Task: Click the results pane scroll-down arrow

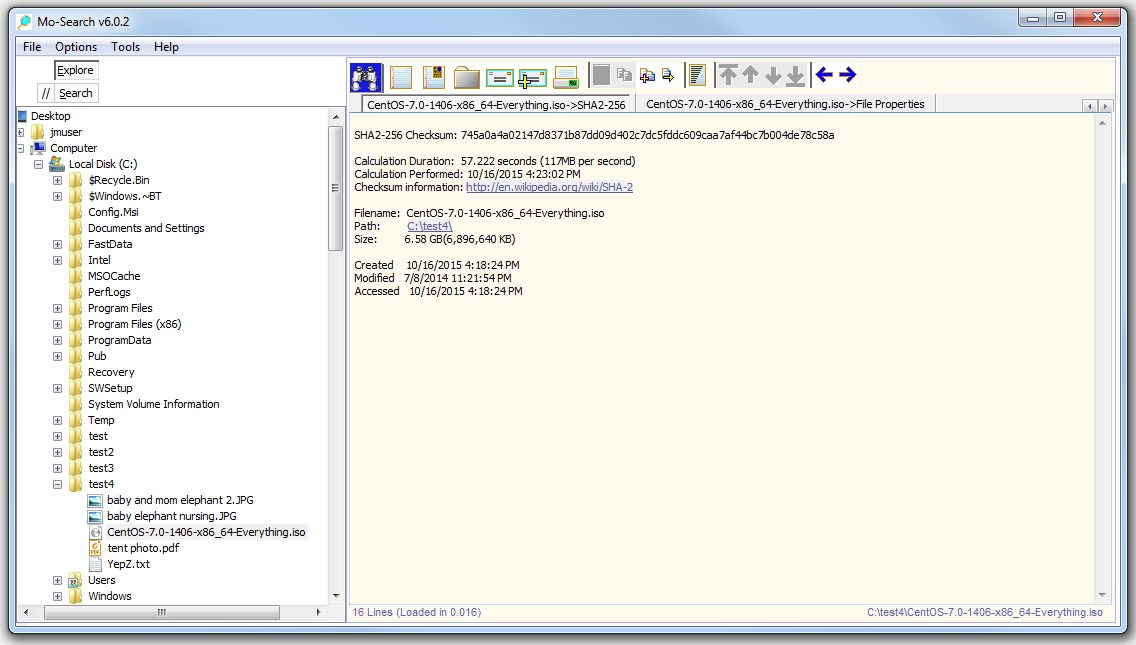Action: tap(1102, 595)
